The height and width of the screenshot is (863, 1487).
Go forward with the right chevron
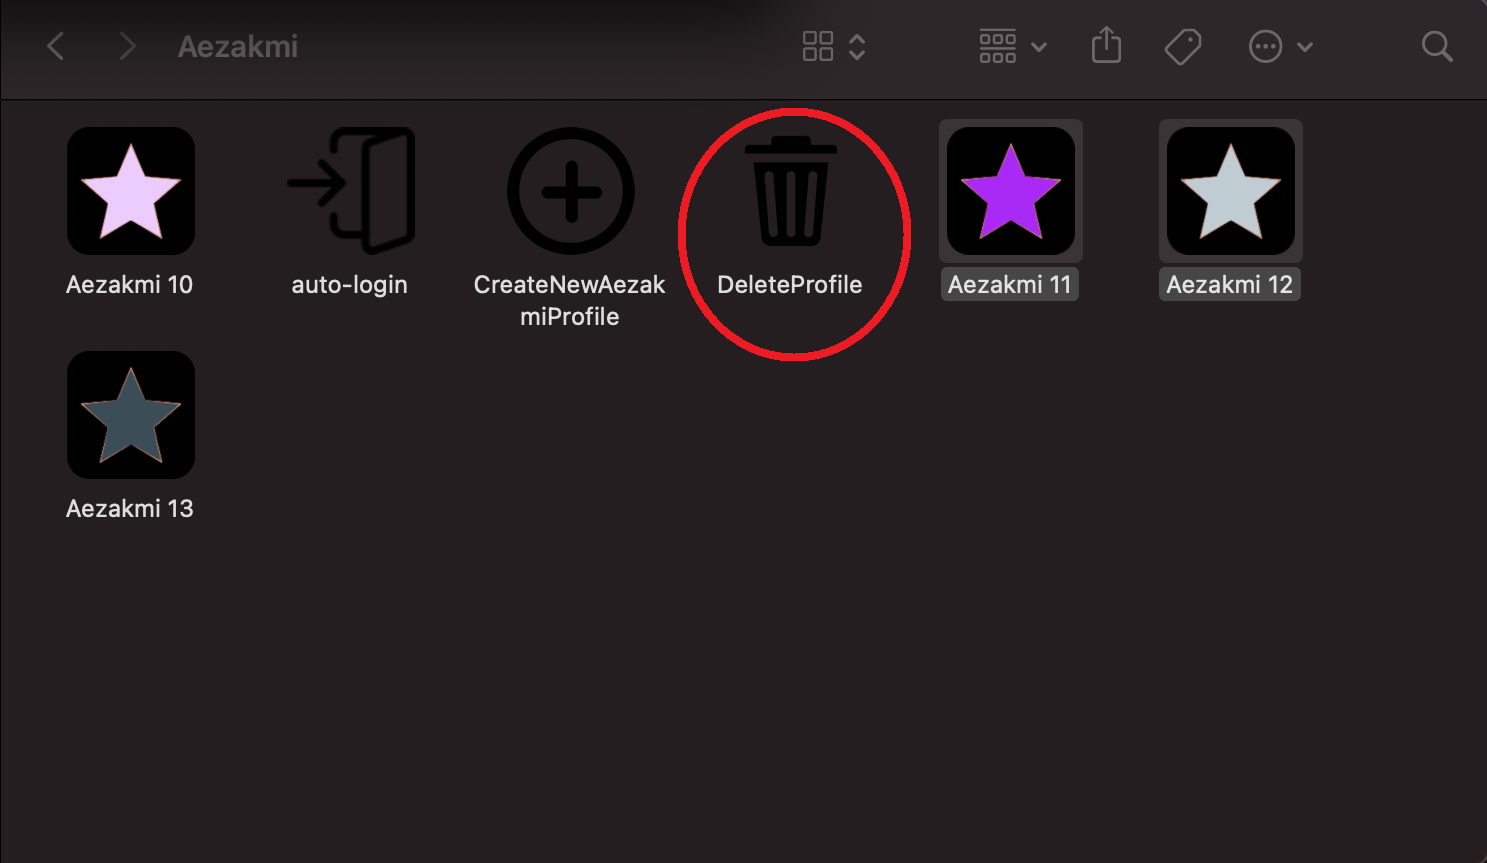point(127,46)
